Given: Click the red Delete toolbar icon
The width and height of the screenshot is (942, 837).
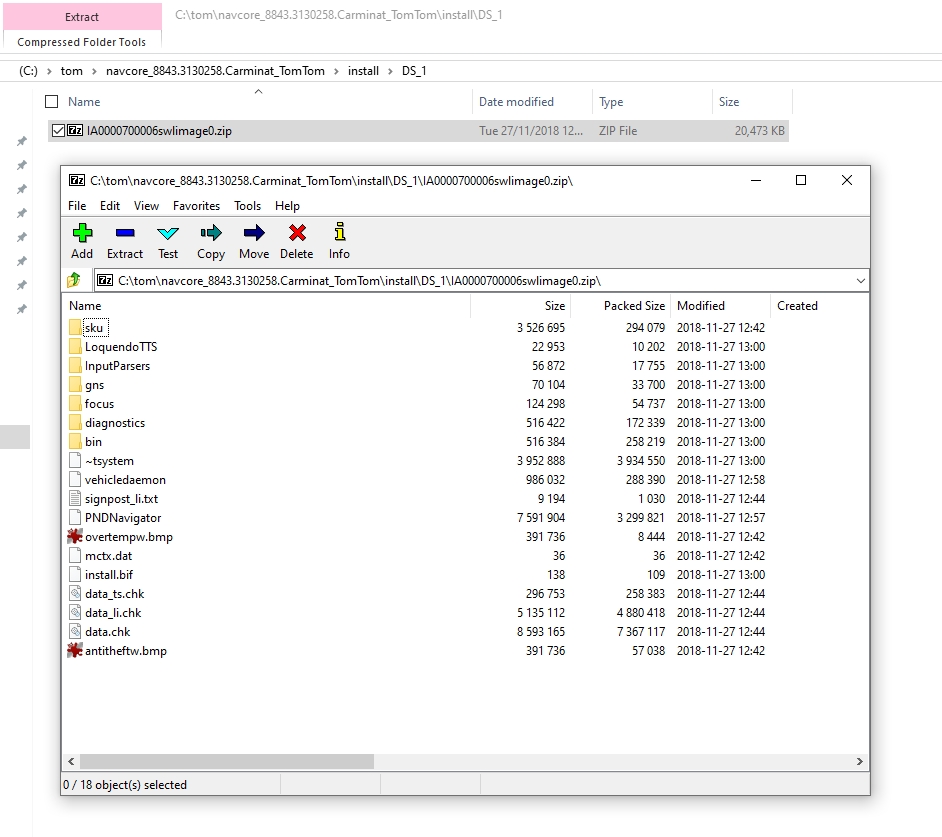Looking at the screenshot, I should [x=297, y=233].
